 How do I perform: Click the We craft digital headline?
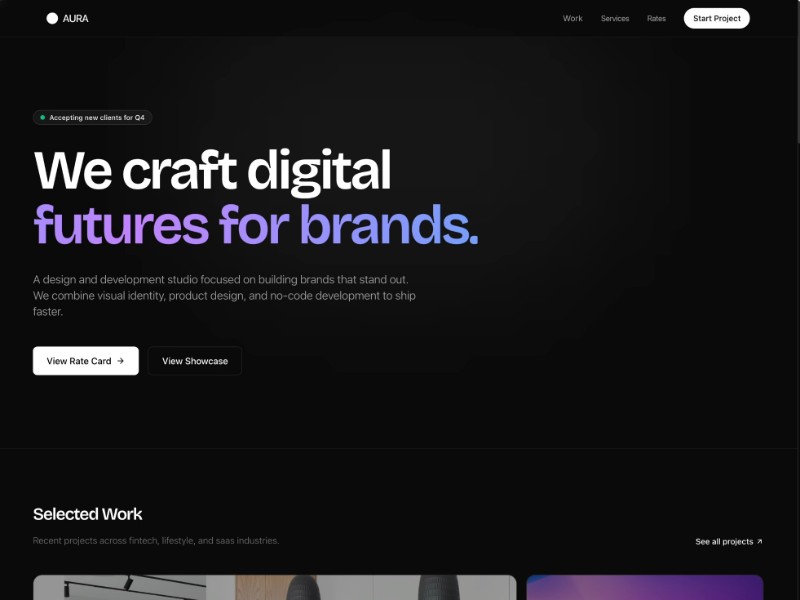pyautogui.click(x=212, y=170)
